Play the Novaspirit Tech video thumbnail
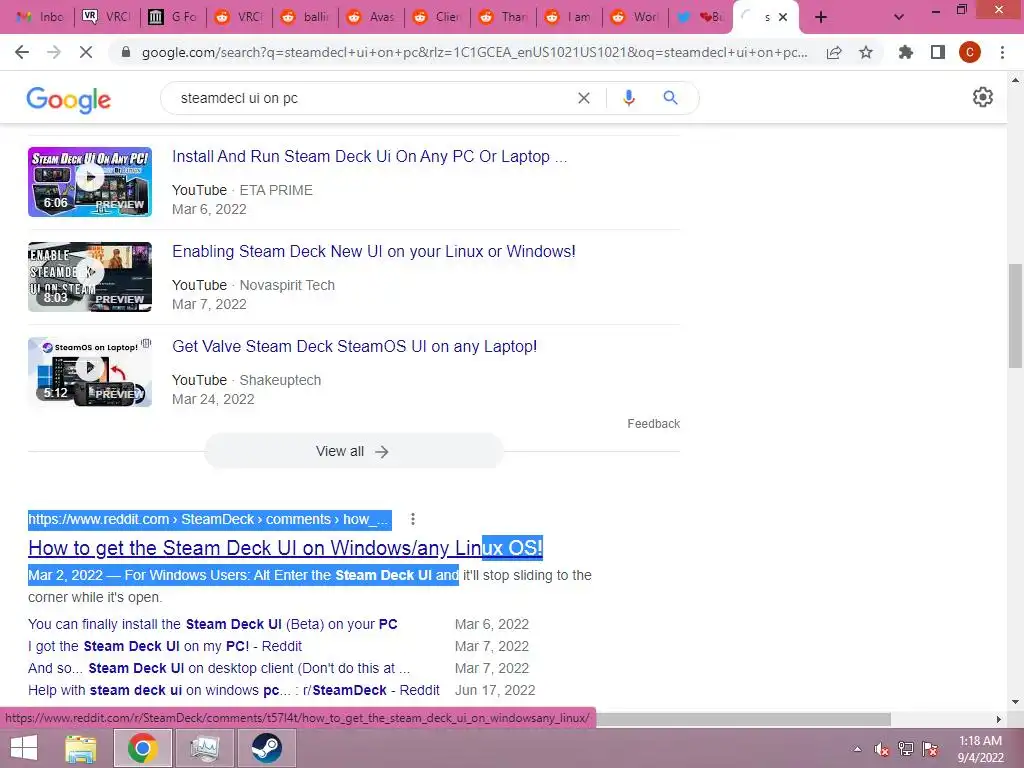 tap(89, 276)
